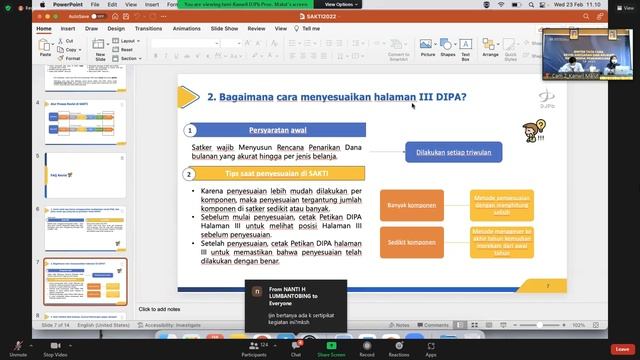The image size is (640, 360).
Task: Switch to the Design ribbon tab
Action: (116, 29)
